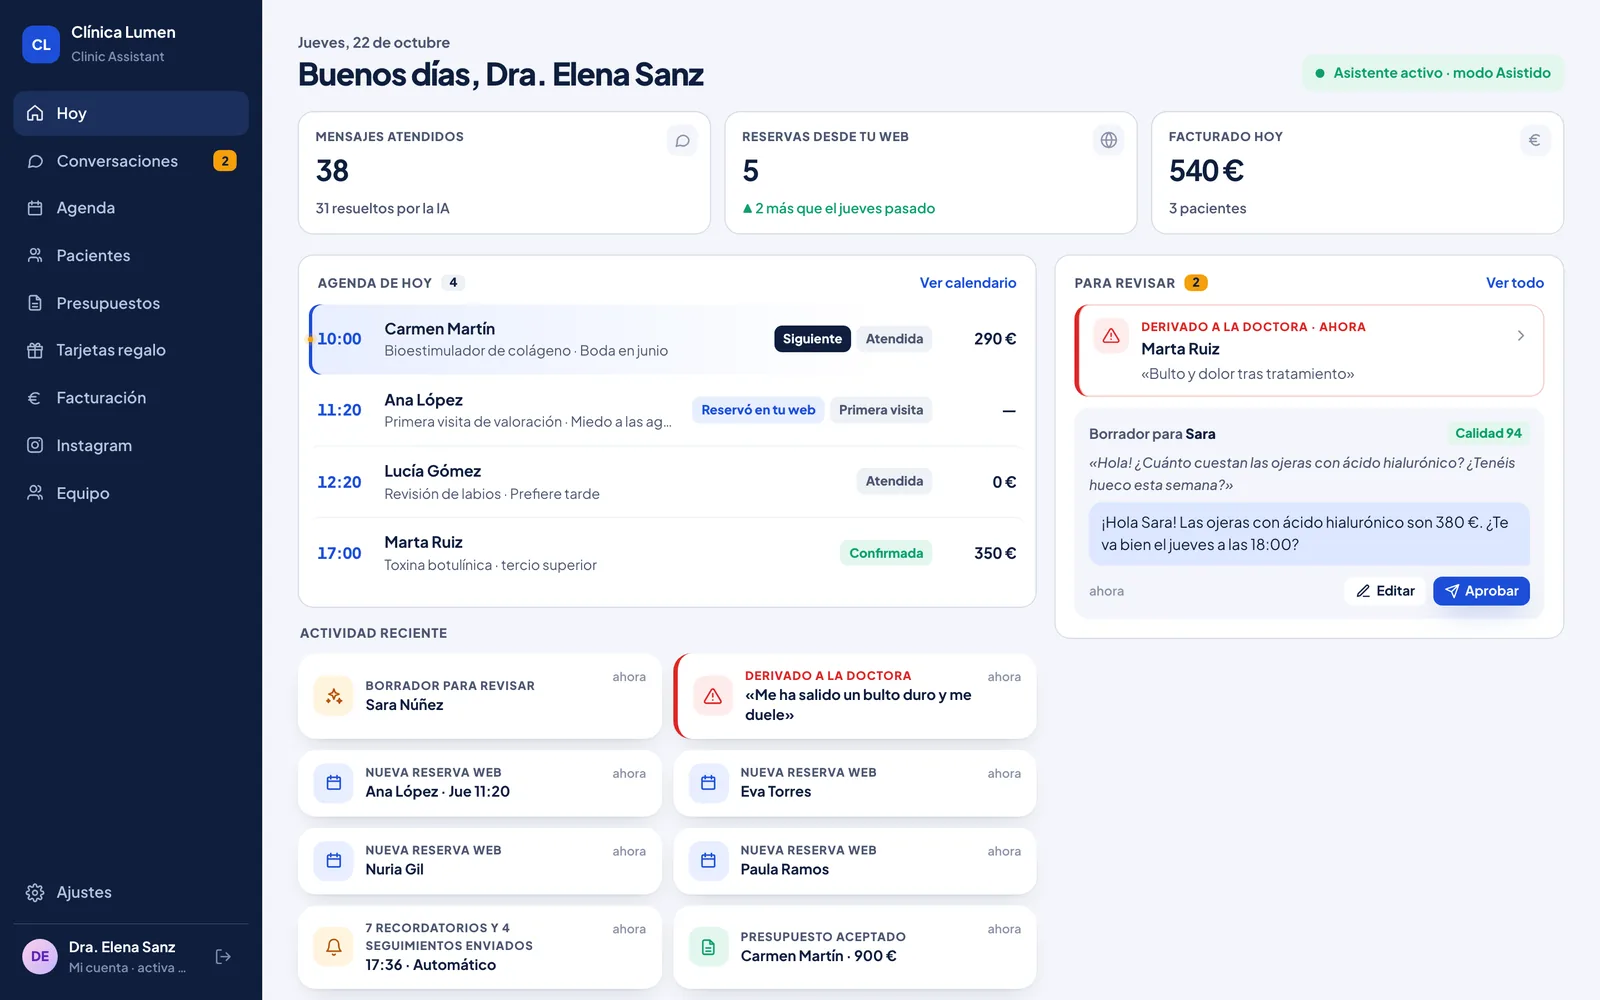Click the Siguiente badge on the 10:00 appointment
The image size is (1600, 1000).
pyautogui.click(x=812, y=339)
